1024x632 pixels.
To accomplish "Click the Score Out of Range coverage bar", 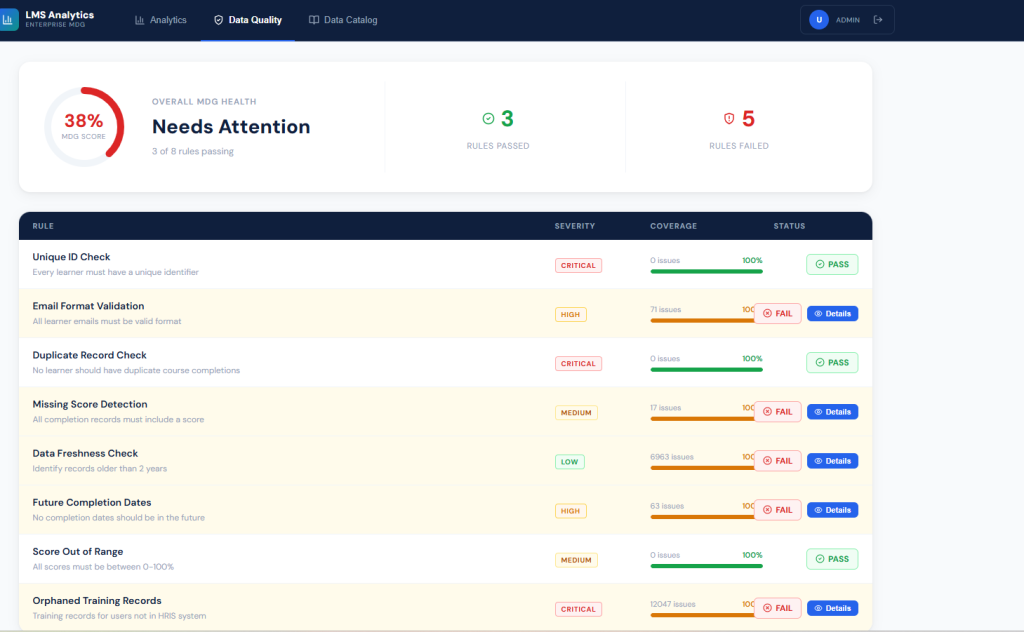I will pyautogui.click(x=706, y=566).
